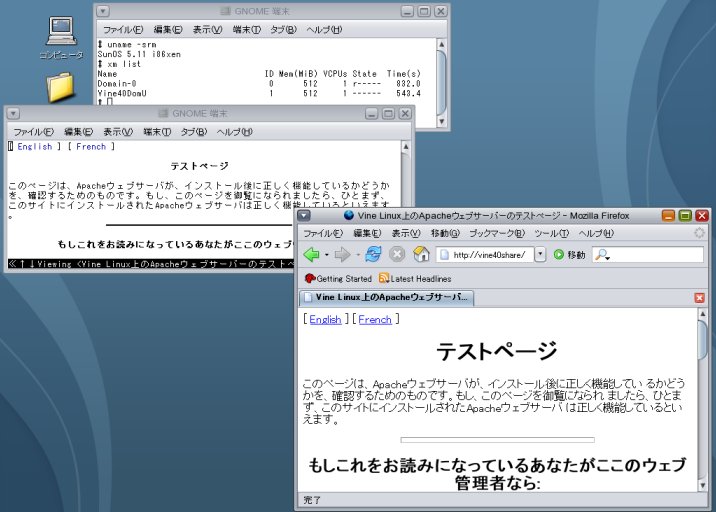Click the Firefox Forward arrow button
The height and width of the screenshot is (512, 716).
pyautogui.click(x=342, y=254)
